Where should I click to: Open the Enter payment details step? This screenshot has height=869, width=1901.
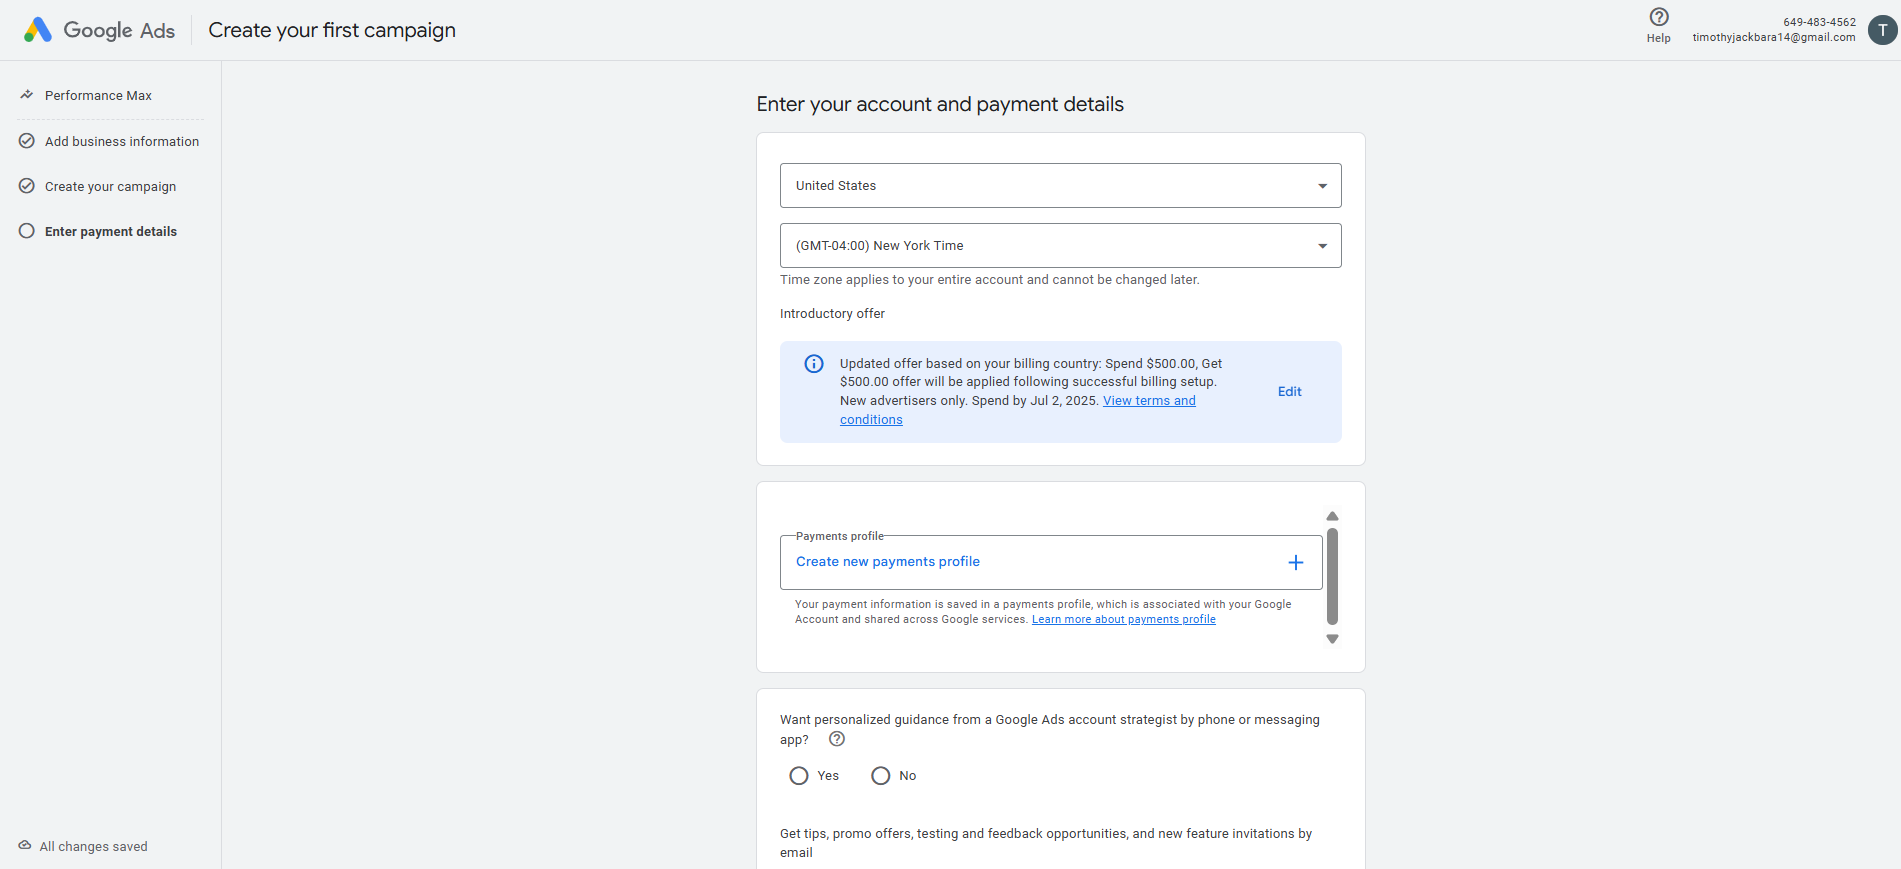pyautogui.click(x=110, y=232)
